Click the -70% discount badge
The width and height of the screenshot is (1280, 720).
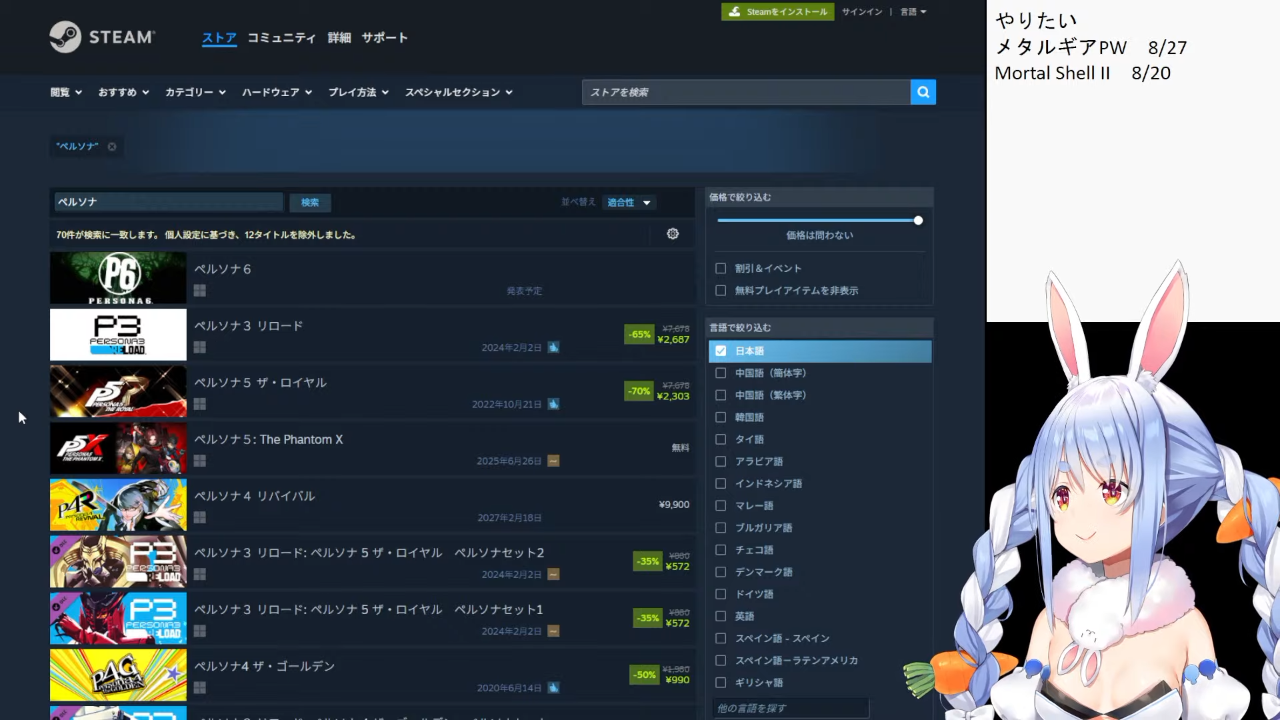[x=639, y=391]
